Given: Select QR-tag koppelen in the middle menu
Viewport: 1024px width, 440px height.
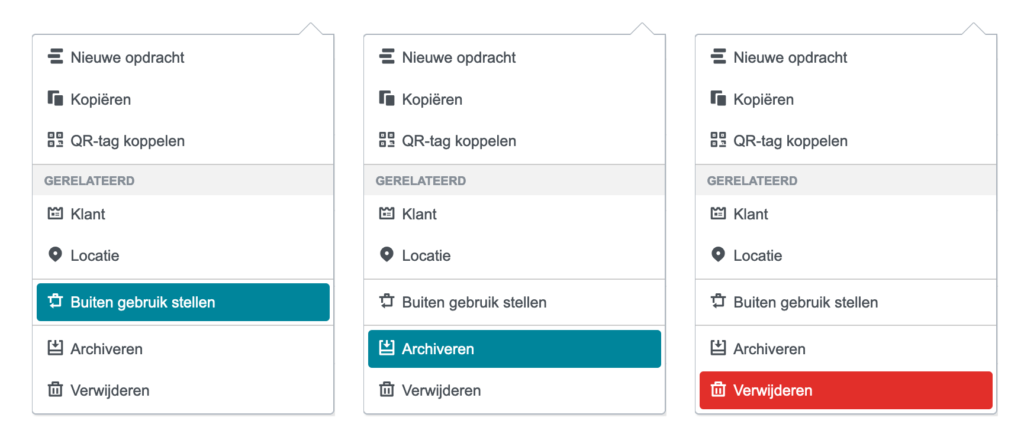Looking at the screenshot, I should pos(459,141).
